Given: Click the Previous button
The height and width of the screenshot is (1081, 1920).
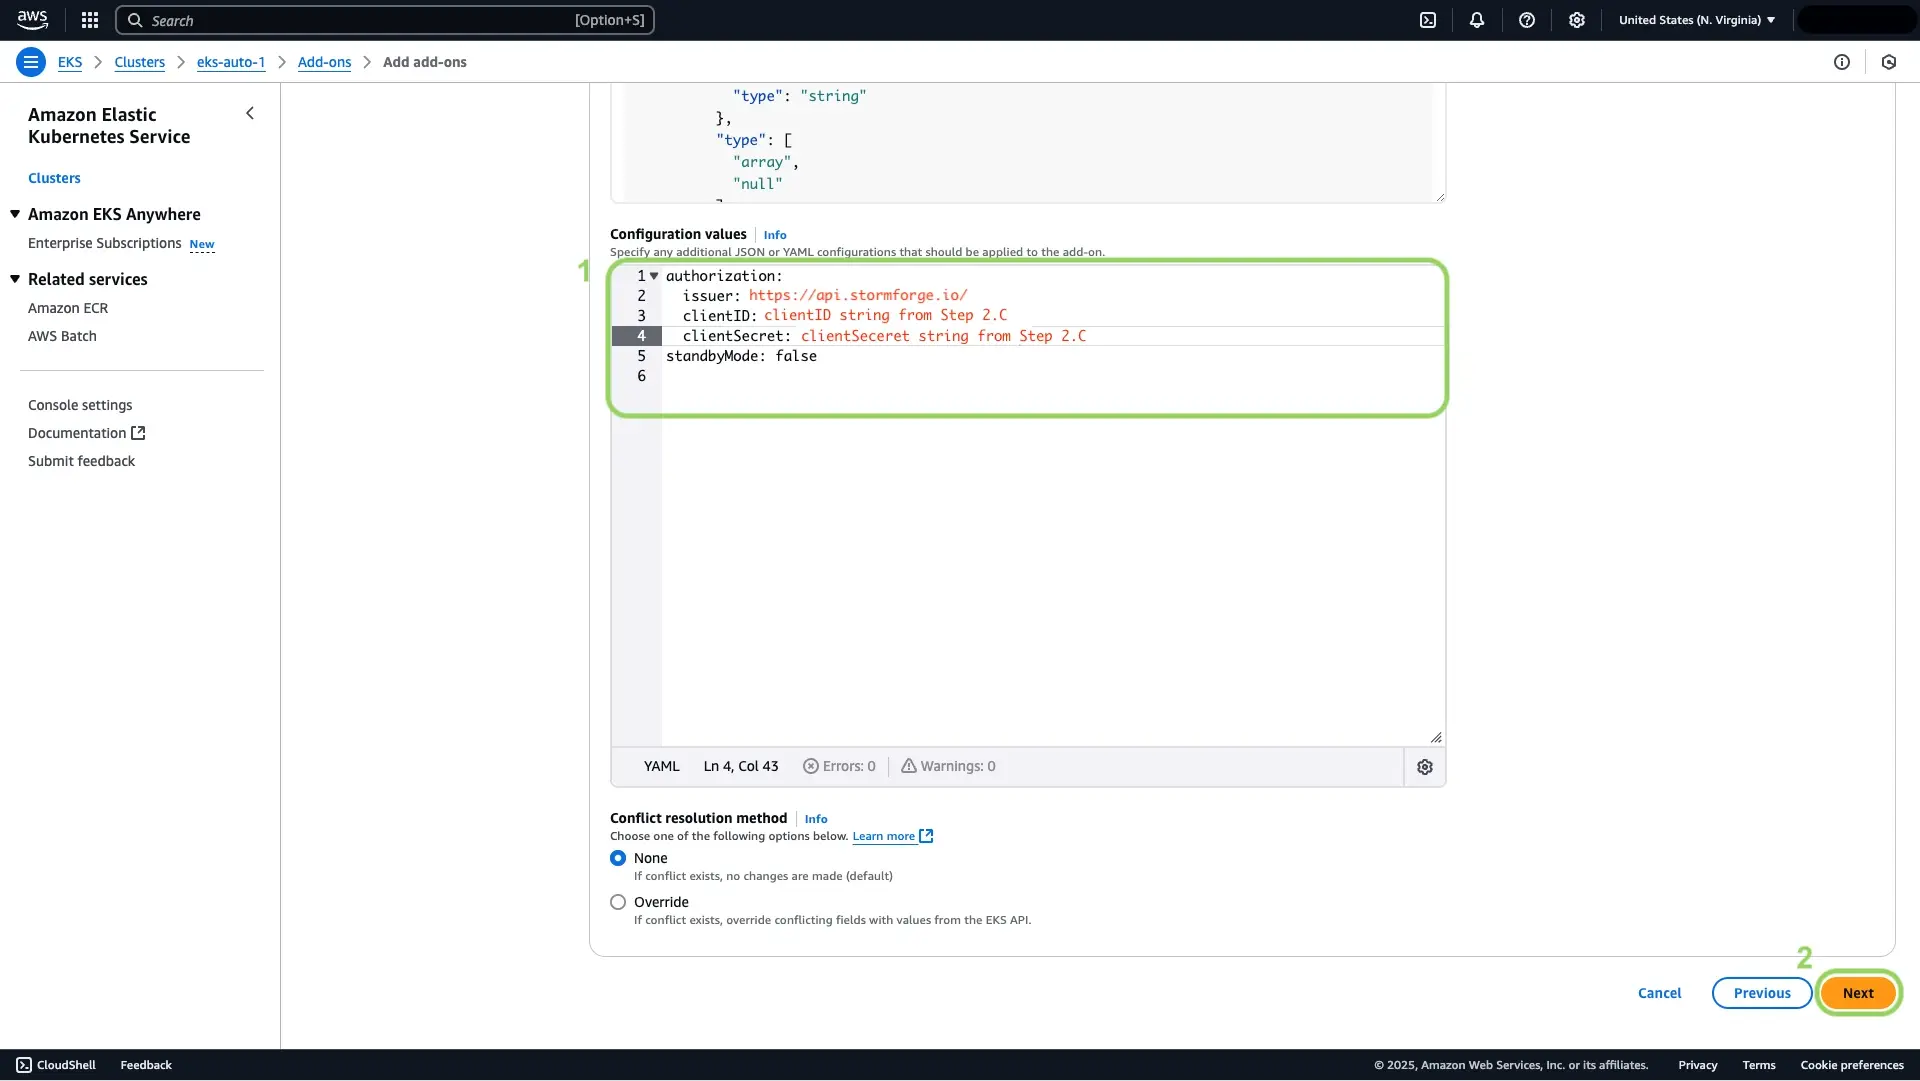Looking at the screenshot, I should pyautogui.click(x=1762, y=993).
